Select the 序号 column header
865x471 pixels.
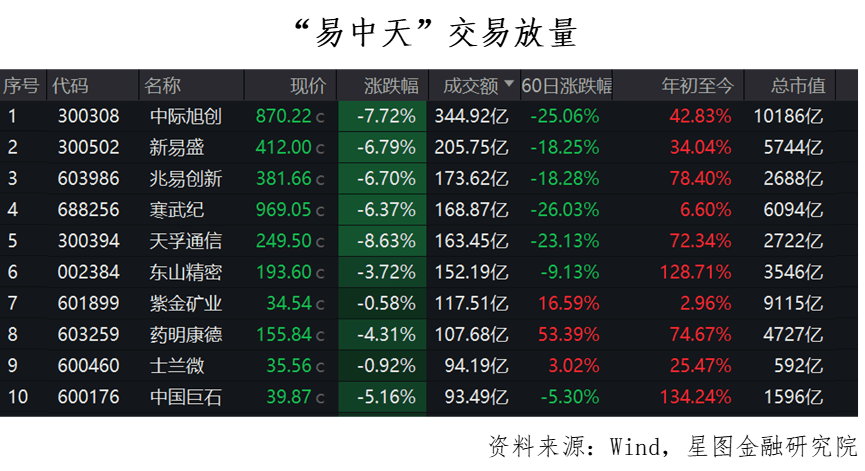[x=23, y=85]
